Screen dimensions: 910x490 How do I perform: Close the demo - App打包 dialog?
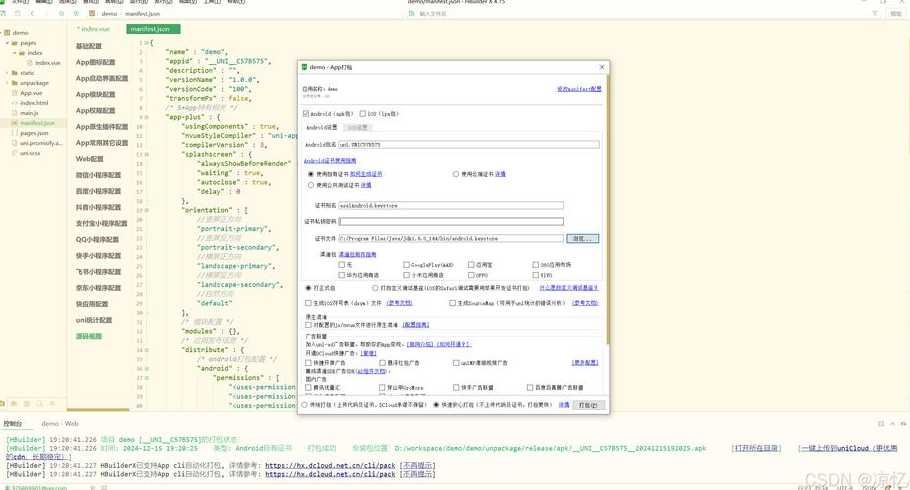click(602, 67)
